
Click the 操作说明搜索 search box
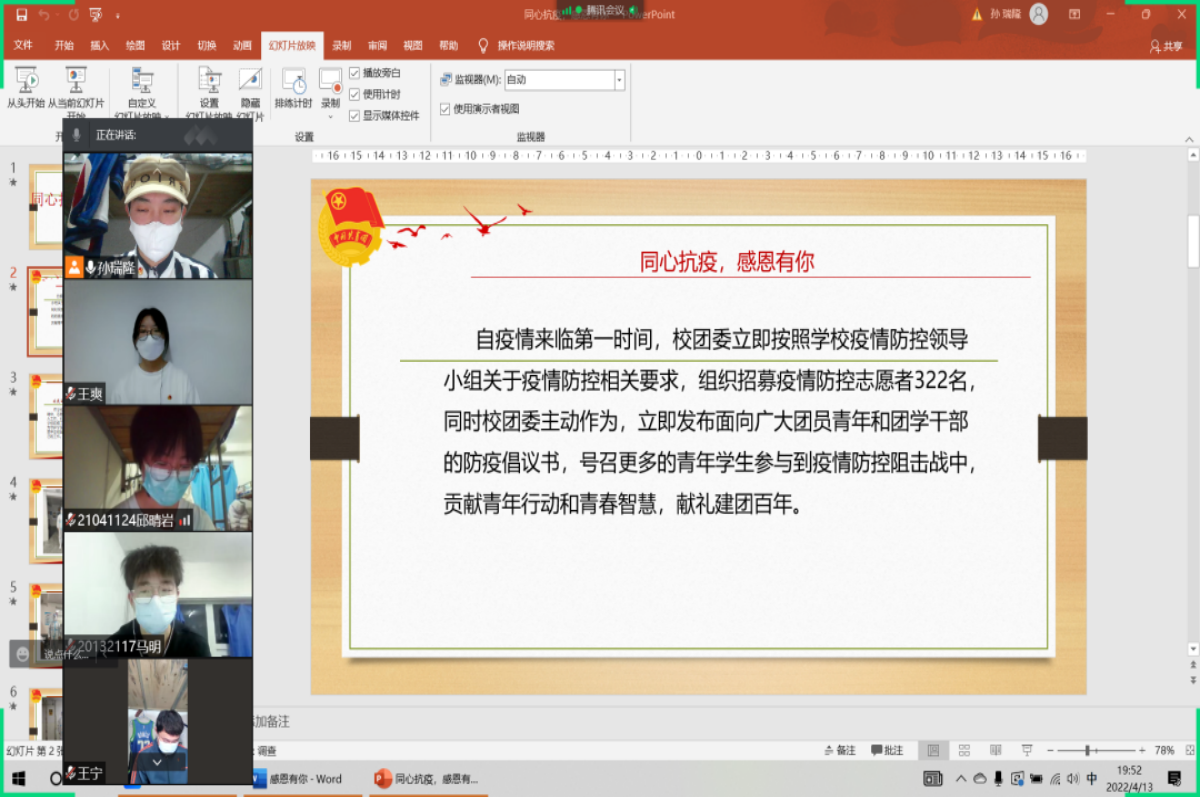click(x=526, y=45)
